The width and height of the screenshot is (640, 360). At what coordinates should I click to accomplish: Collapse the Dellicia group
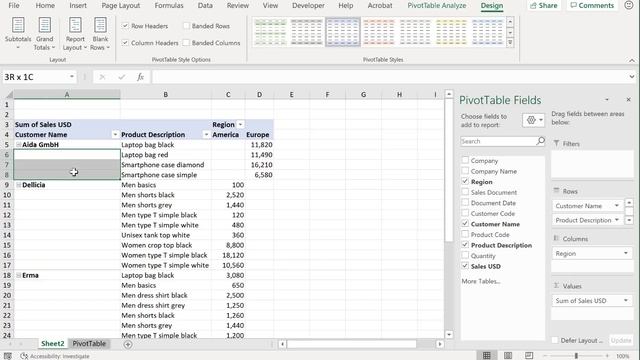[18, 185]
